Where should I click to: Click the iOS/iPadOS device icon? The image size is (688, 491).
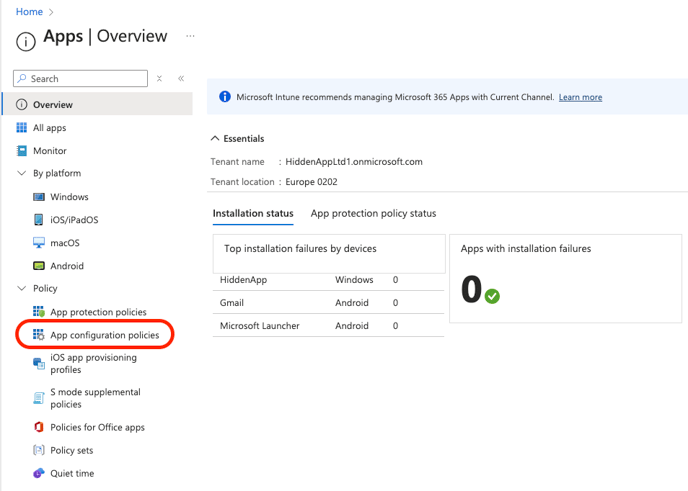39,219
